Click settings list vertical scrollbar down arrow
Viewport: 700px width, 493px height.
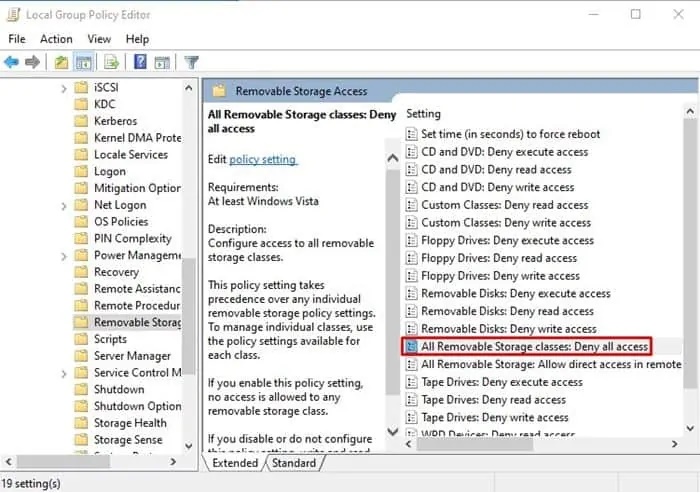tap(690, 429)
